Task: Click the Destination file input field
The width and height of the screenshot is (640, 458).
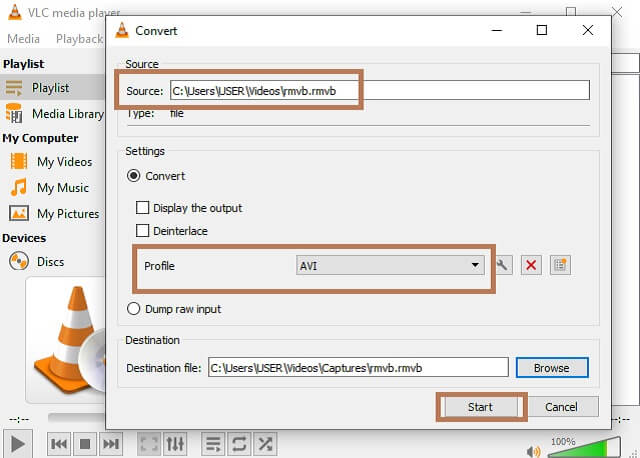Action: (x=358, y=368)
